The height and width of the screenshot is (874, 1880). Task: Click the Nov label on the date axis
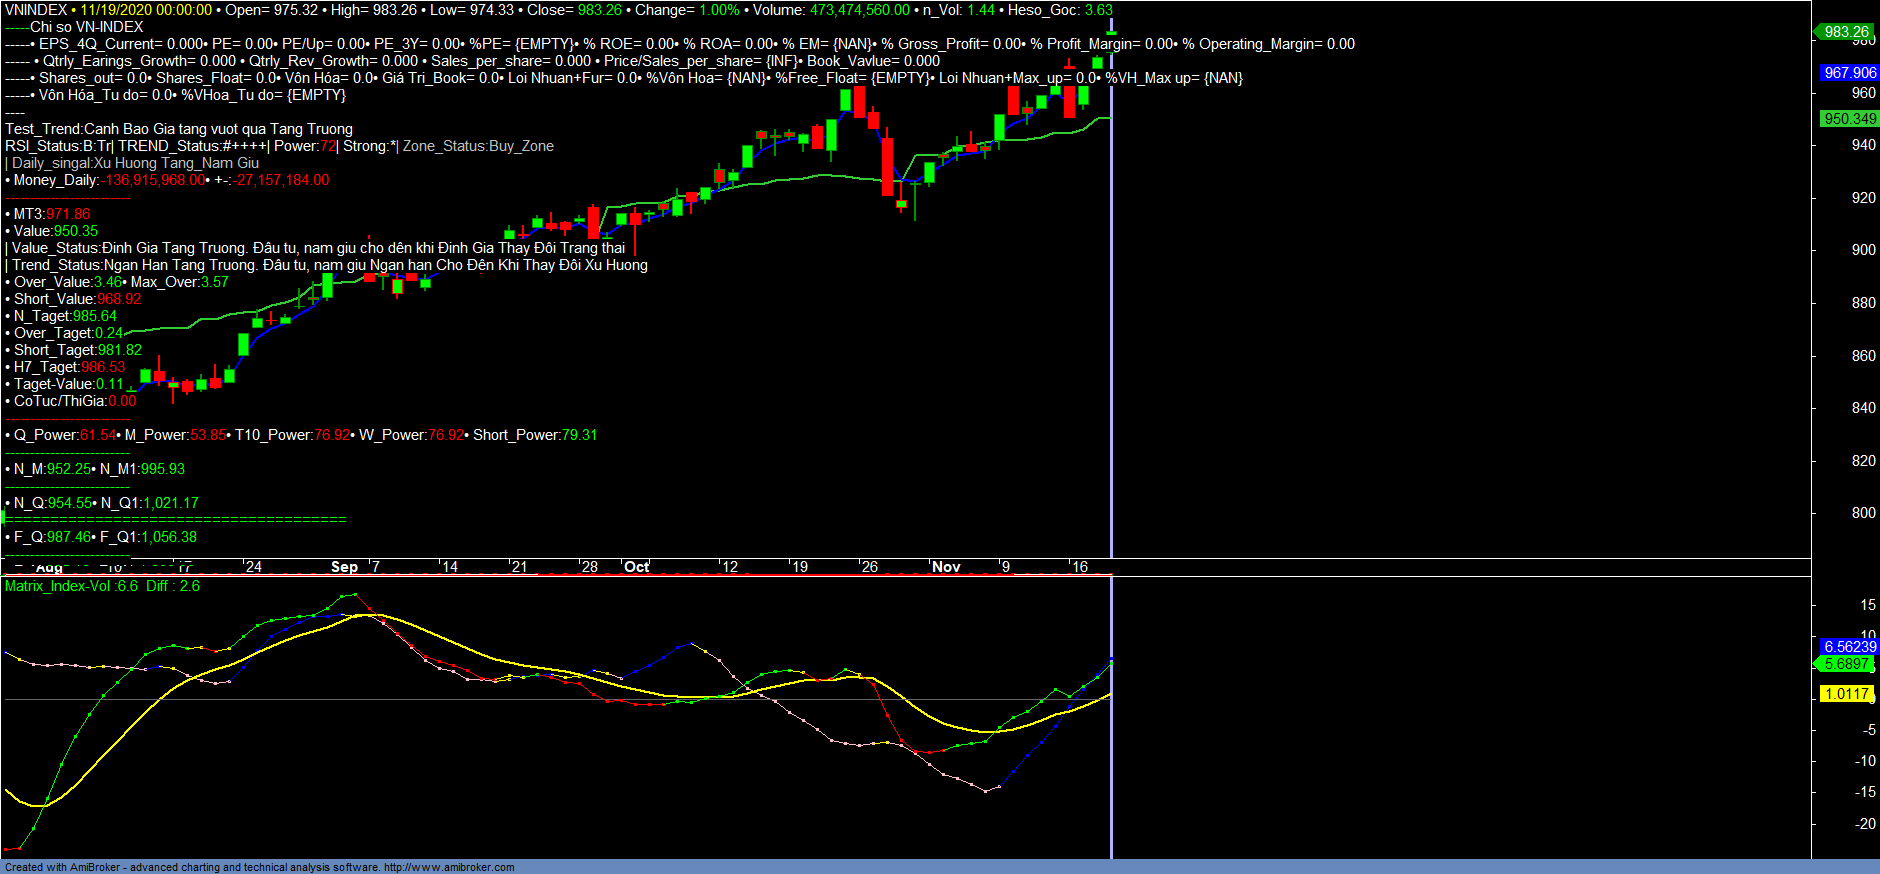point(946,567)
